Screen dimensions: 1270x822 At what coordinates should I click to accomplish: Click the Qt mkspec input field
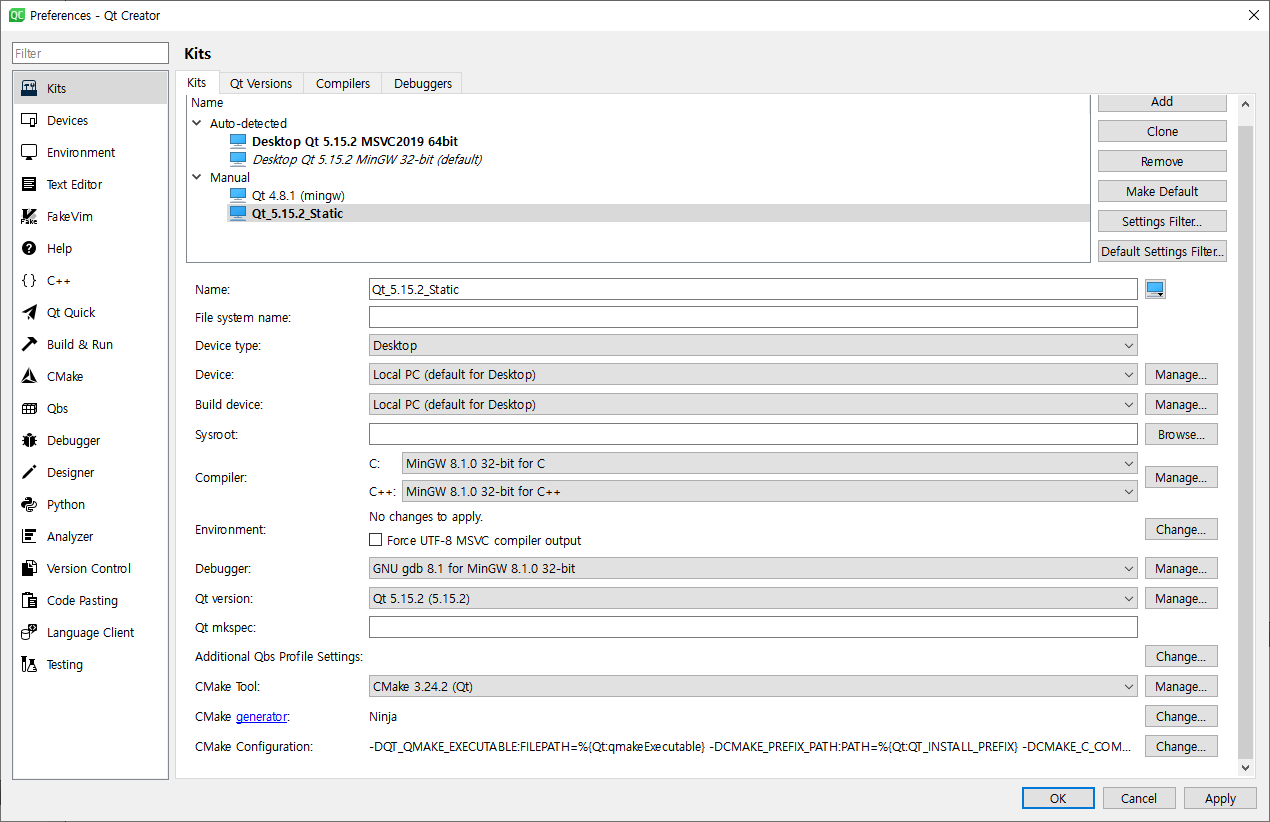coord(753,627)
